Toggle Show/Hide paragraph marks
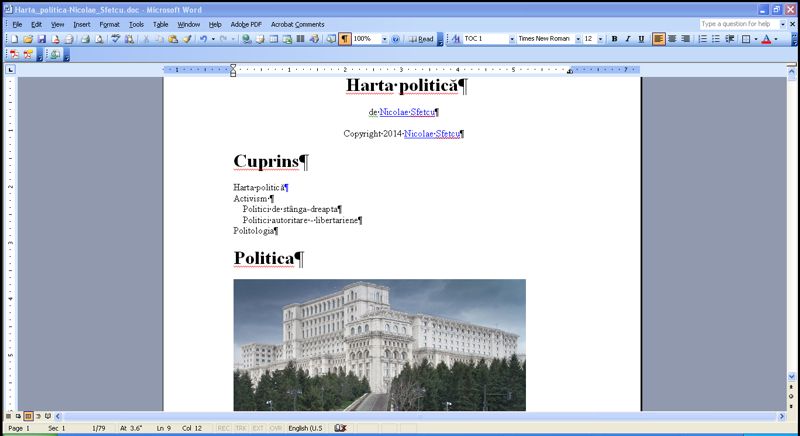Image resolution: width=800 pixels, height=436 pixels. point(345,39)
